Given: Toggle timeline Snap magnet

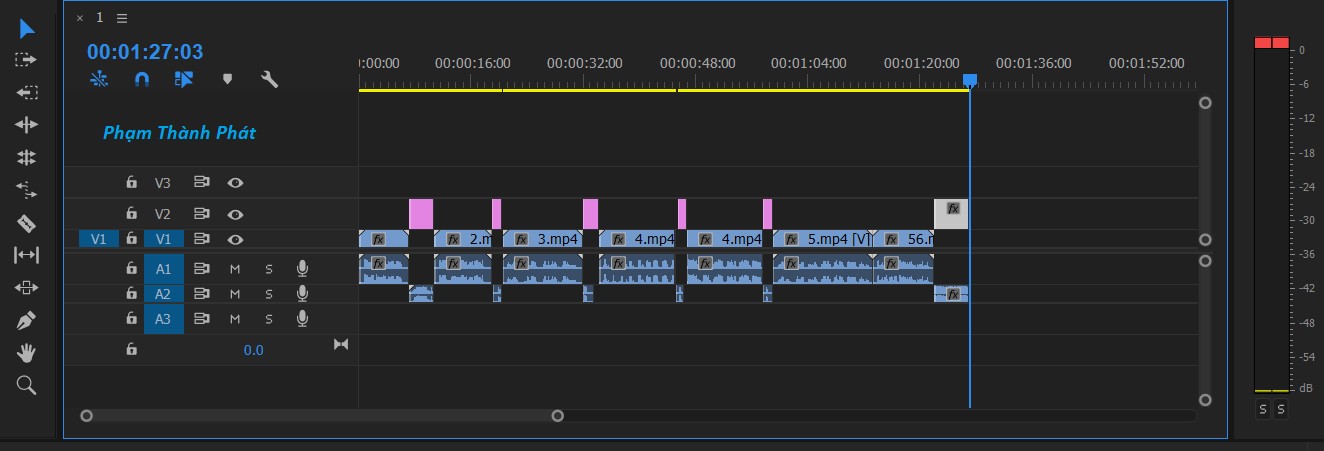Looking at the screenshot, I should [x=141, y=79].
